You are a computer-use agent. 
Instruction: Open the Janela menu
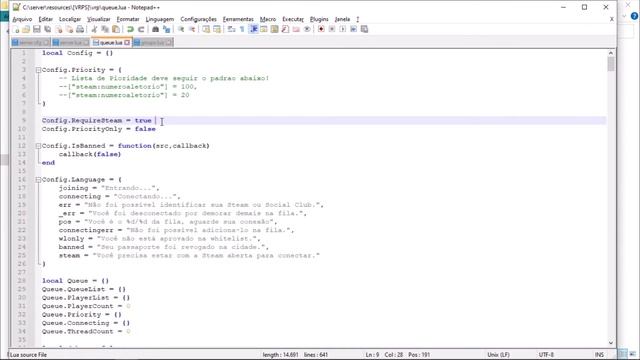pos(342,19)
